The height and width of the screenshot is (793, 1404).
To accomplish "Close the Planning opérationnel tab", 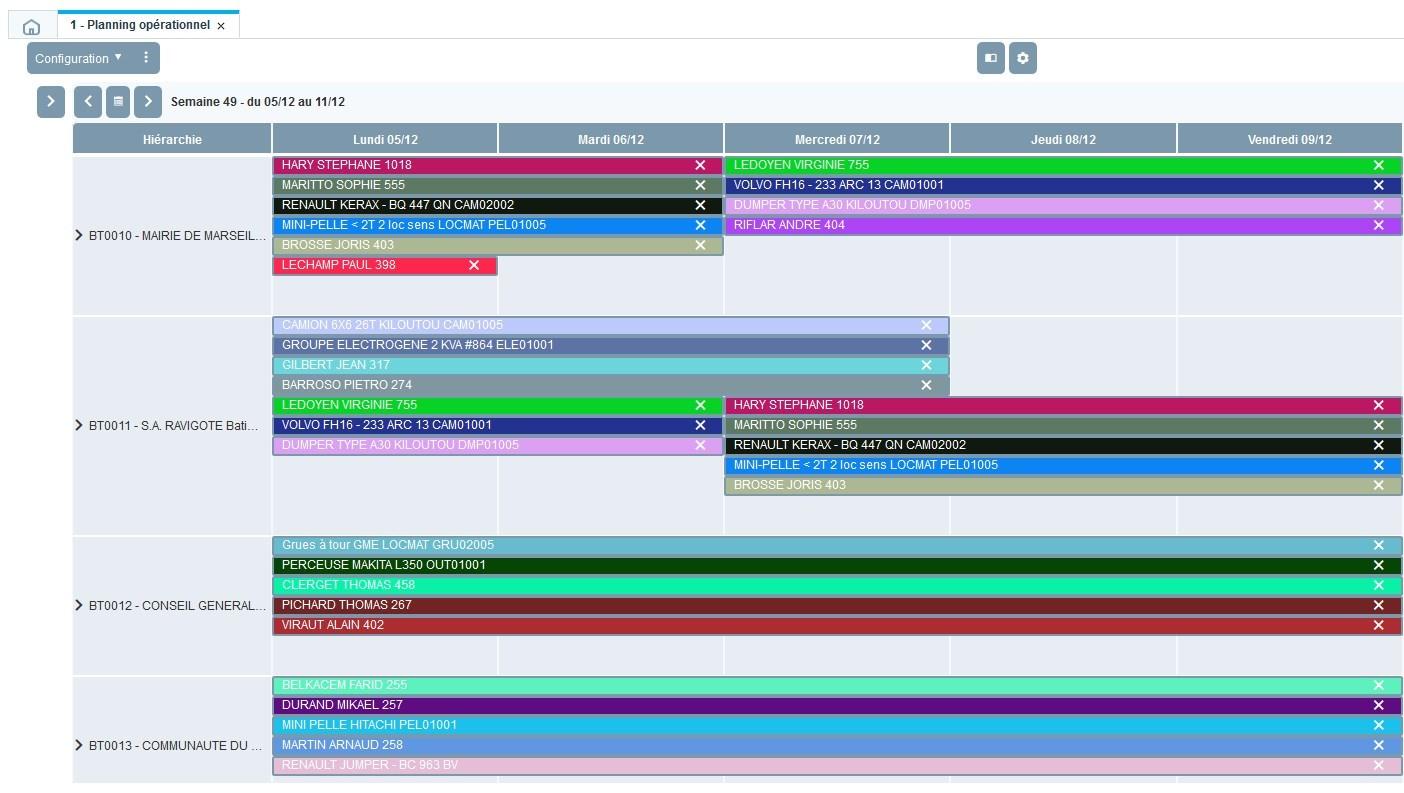I will tap(221, 26).
